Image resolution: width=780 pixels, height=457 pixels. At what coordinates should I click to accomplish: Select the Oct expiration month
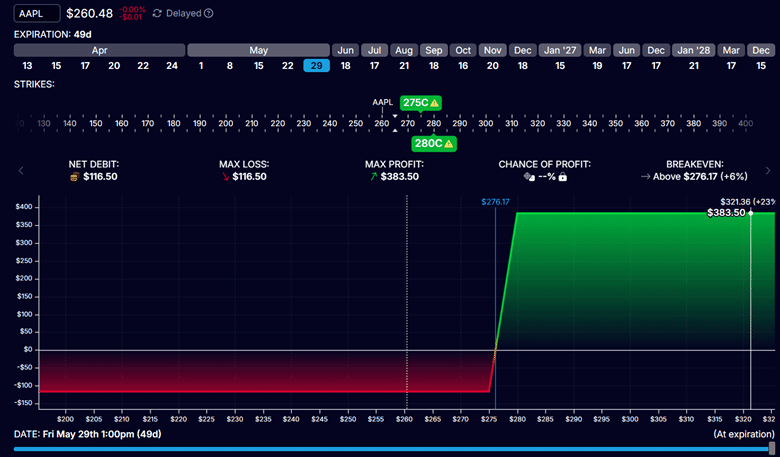click(463, 50)
